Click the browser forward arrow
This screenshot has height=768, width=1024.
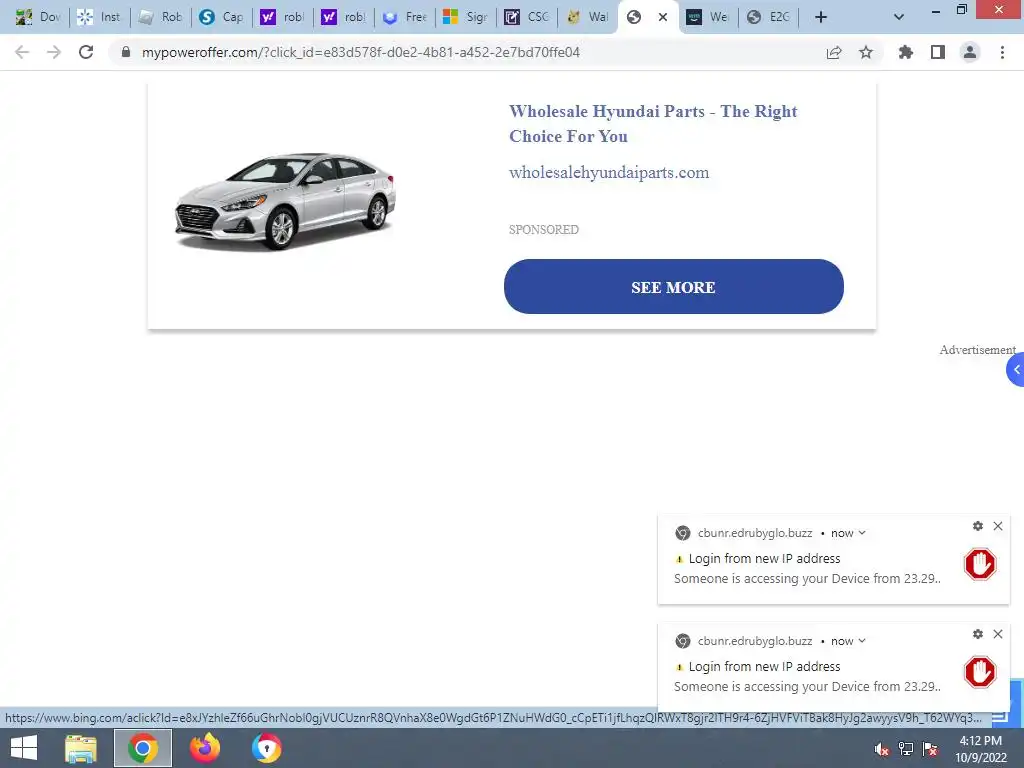(x=54, y=52)
